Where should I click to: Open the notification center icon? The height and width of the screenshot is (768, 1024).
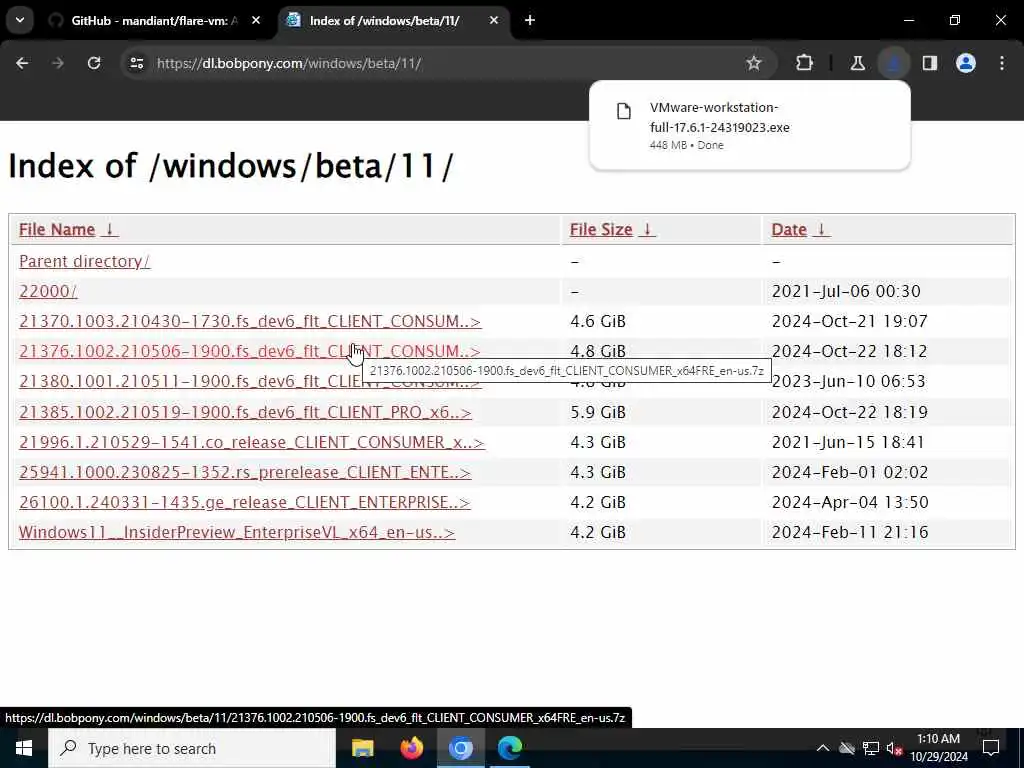click(x=991, y=748)
